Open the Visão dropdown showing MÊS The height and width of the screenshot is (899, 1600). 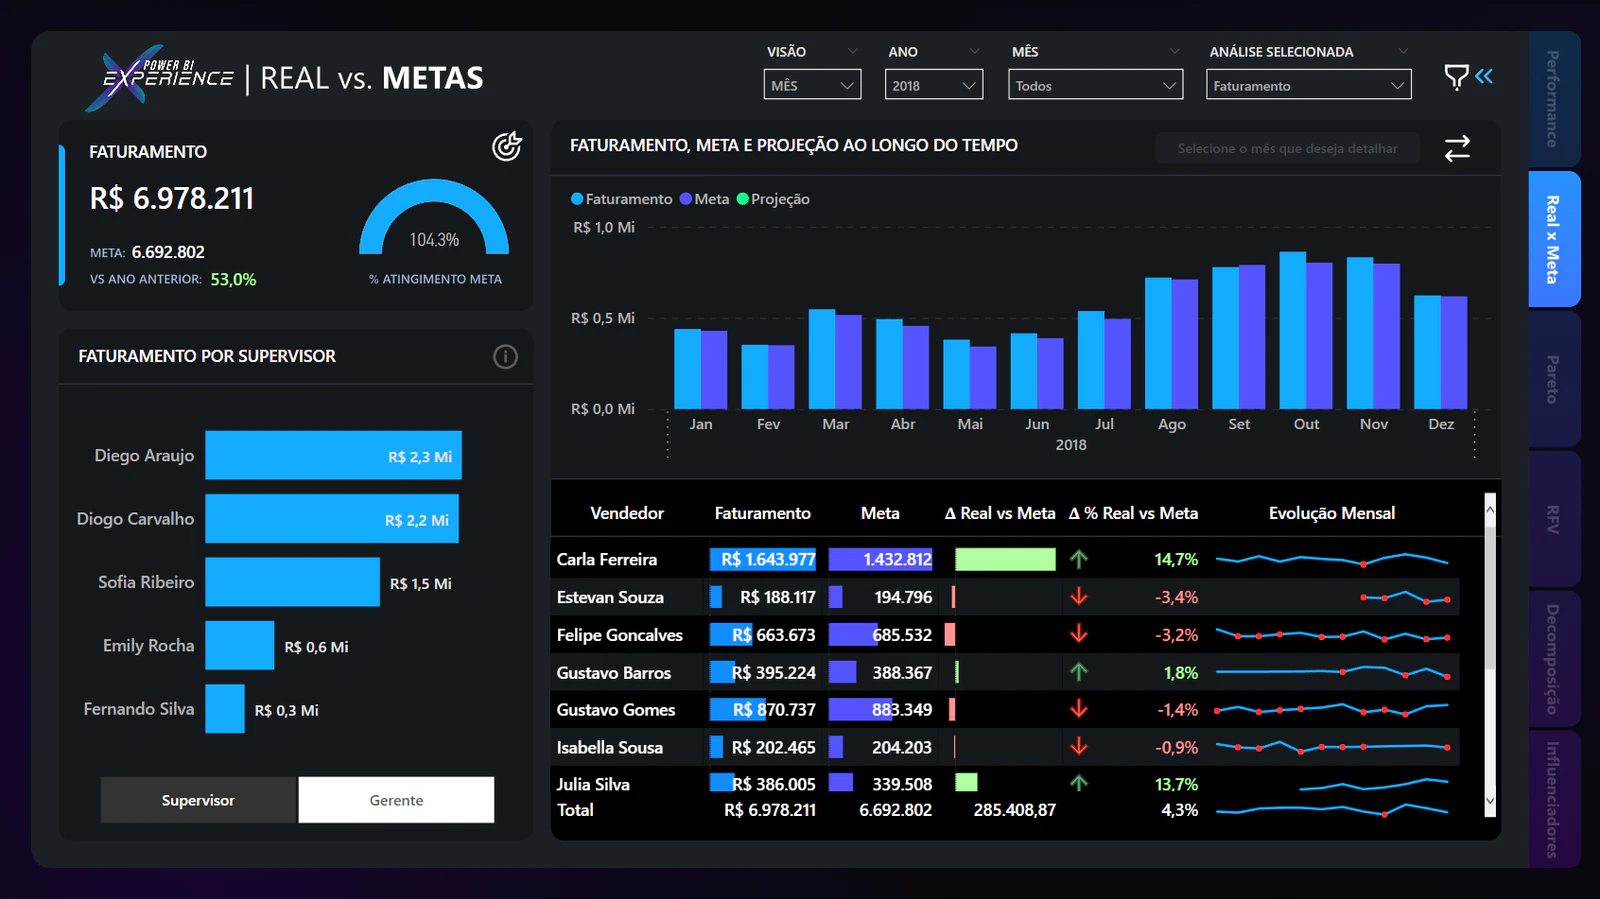[x=812, y=85]
